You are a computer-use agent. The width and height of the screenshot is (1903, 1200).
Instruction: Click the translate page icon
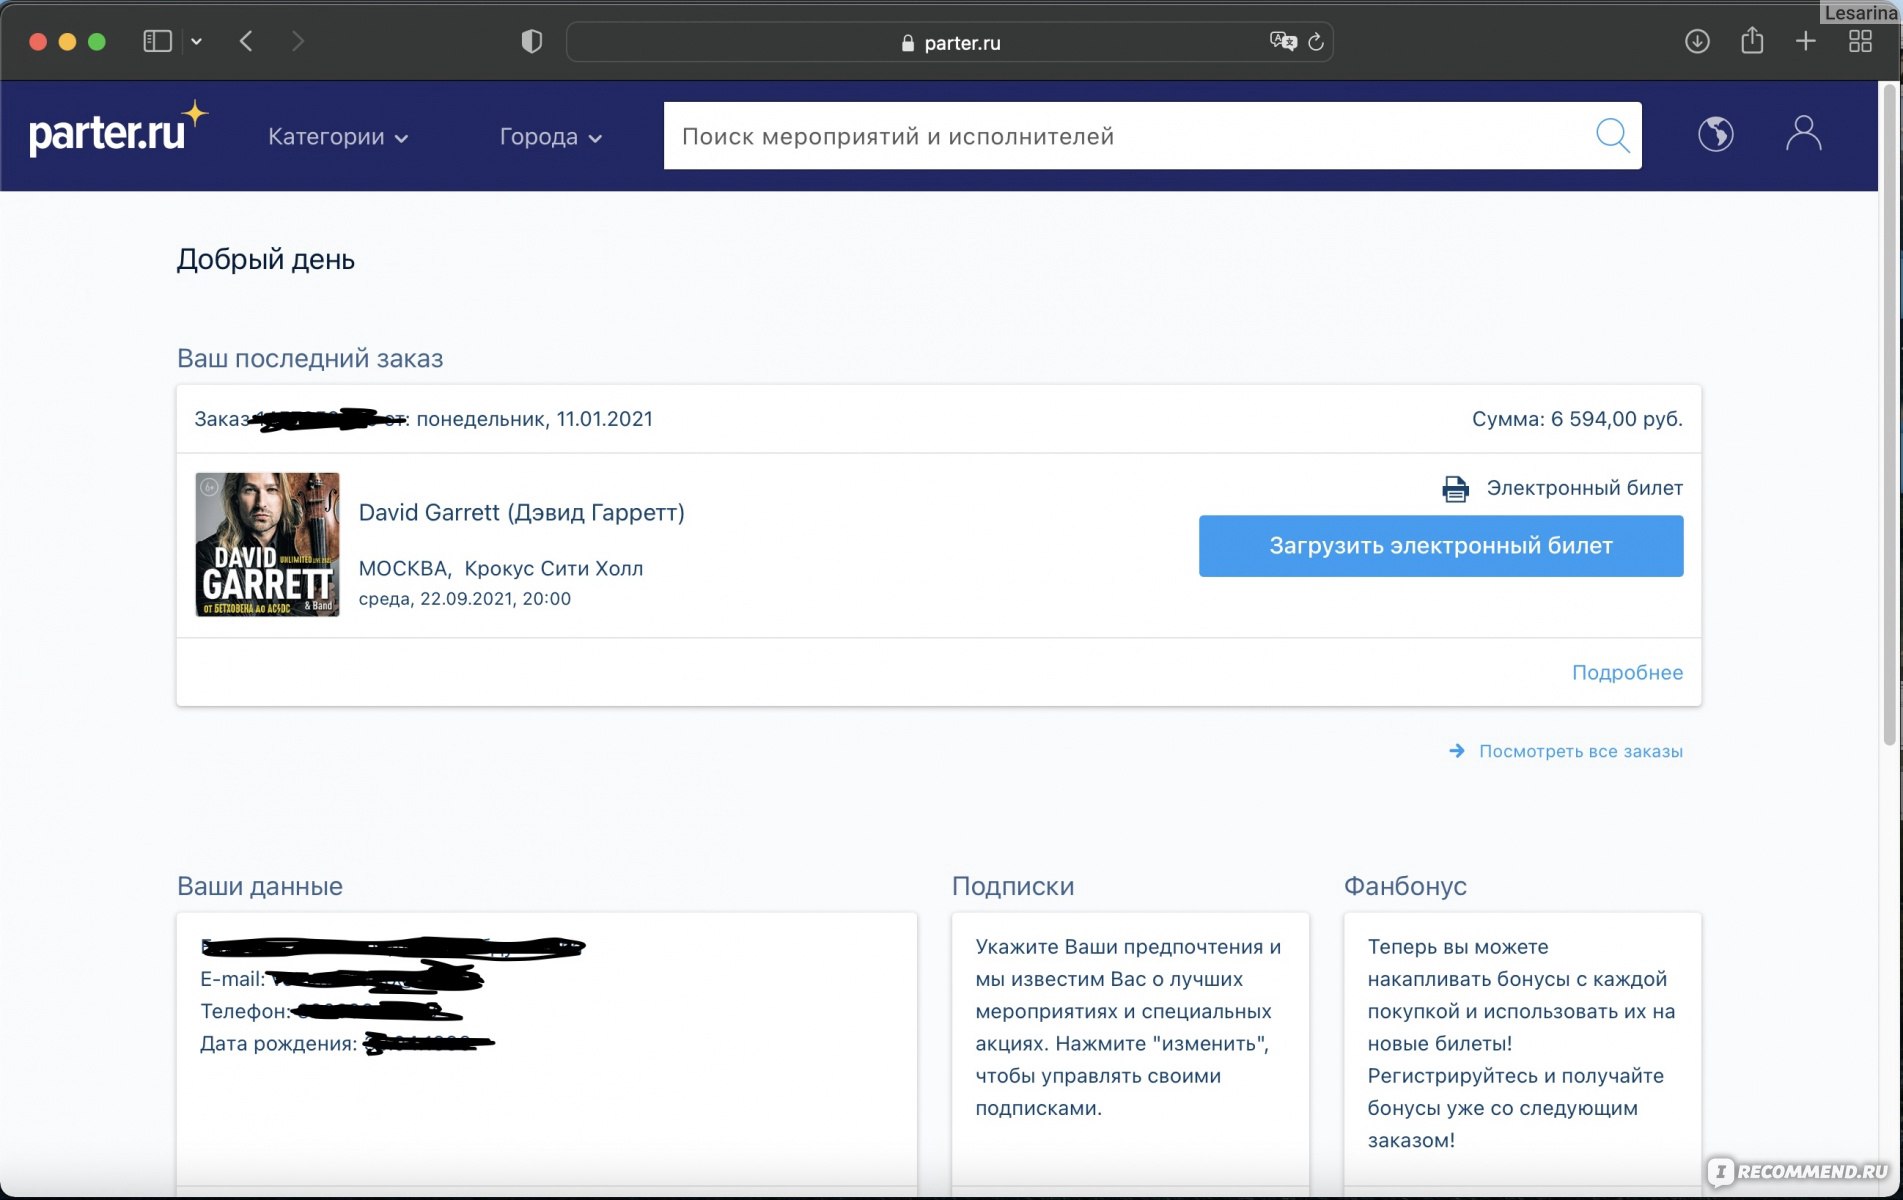pyautogui.click(x=1283, y=41)
